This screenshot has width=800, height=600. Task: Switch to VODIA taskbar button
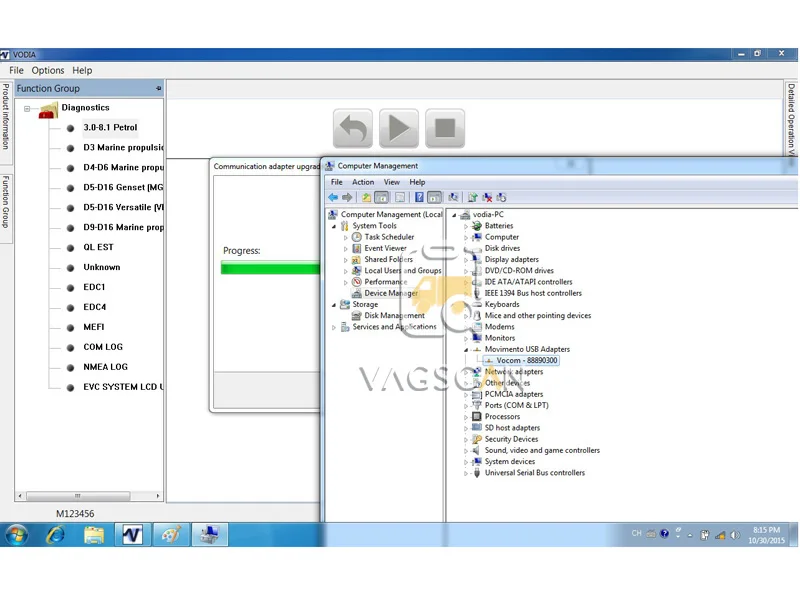pos(132,535)
